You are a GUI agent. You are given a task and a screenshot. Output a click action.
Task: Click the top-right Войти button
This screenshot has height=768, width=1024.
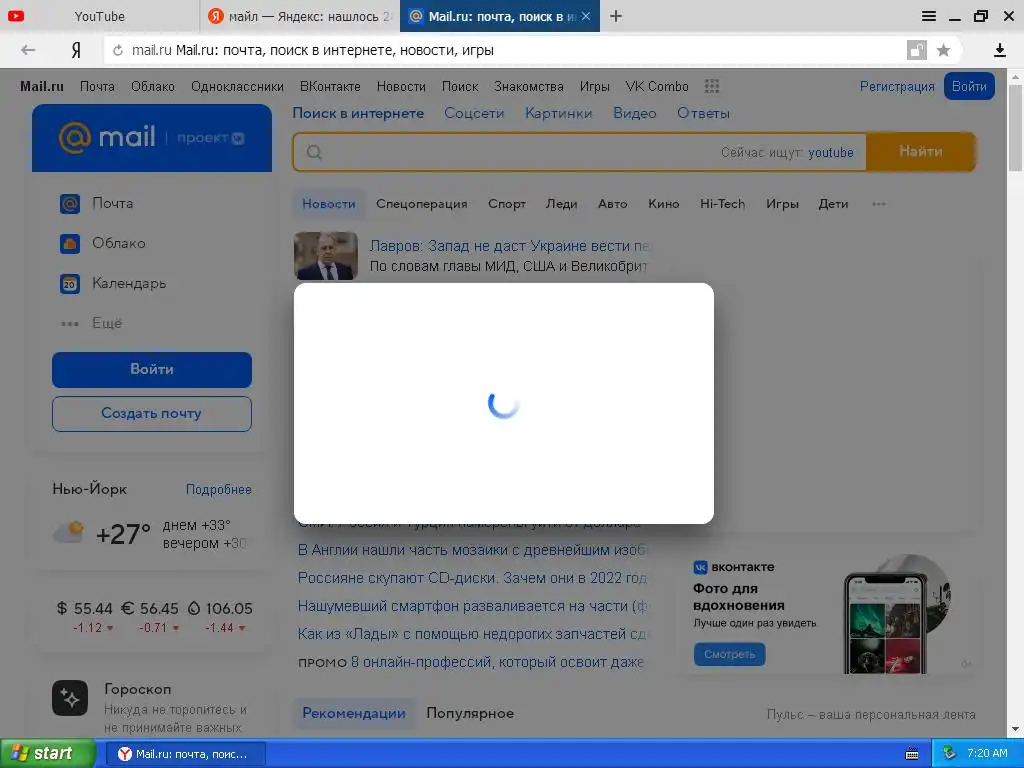click(969, 86)
